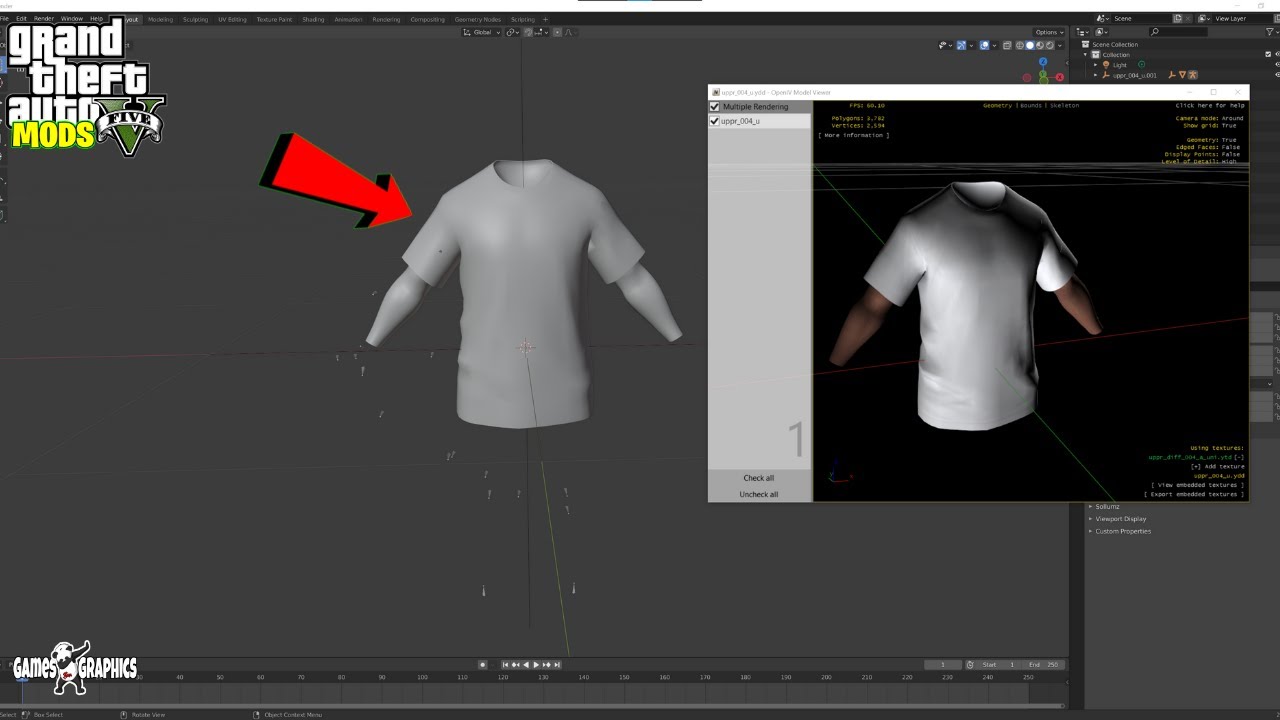Viewport: 1280px width, 720px height.
Task: Select solid viewport shading
Action: tap(1030, 45)
